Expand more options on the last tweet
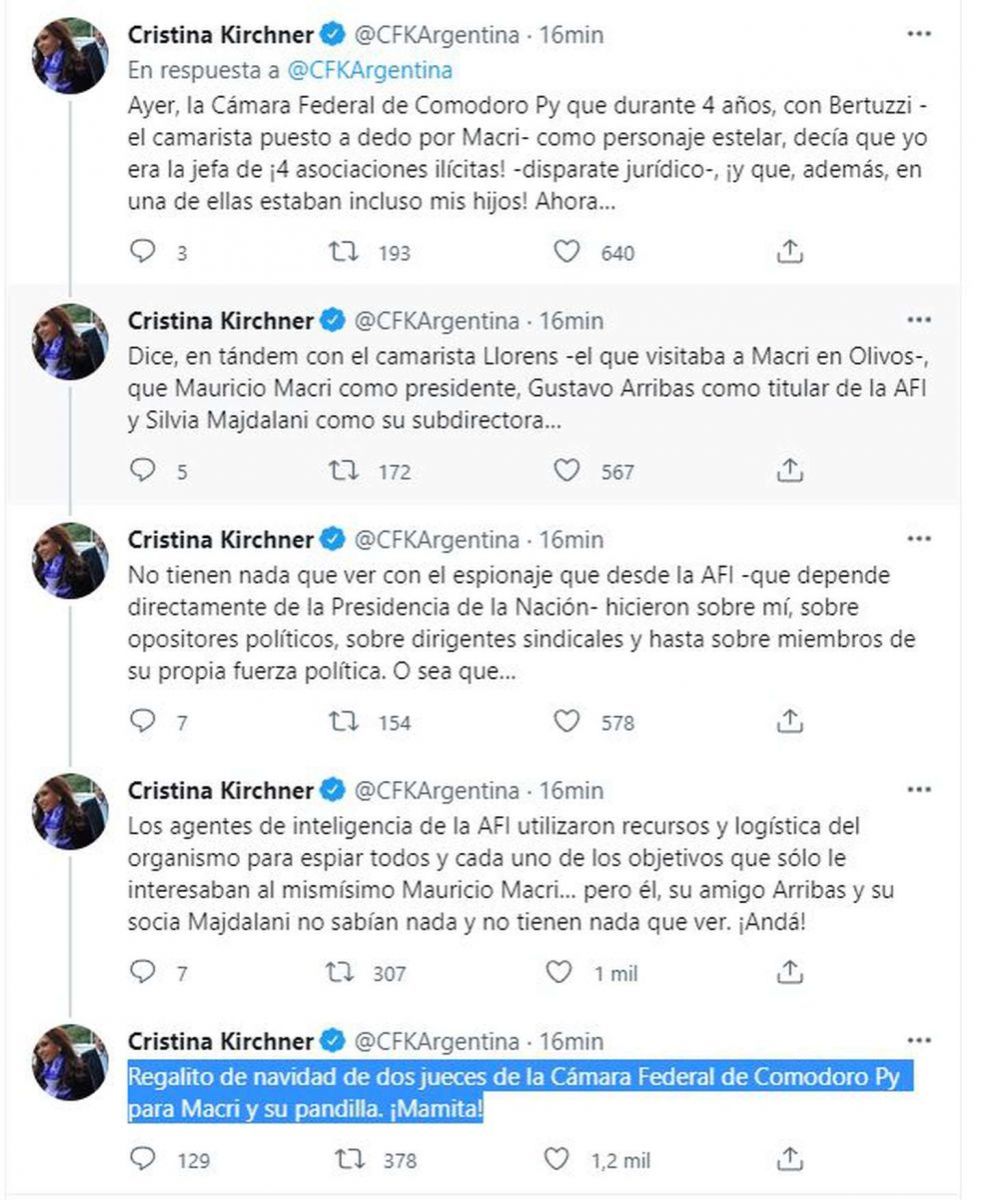The width and height of the screenshot is (984, 1200). [918, 1041]
